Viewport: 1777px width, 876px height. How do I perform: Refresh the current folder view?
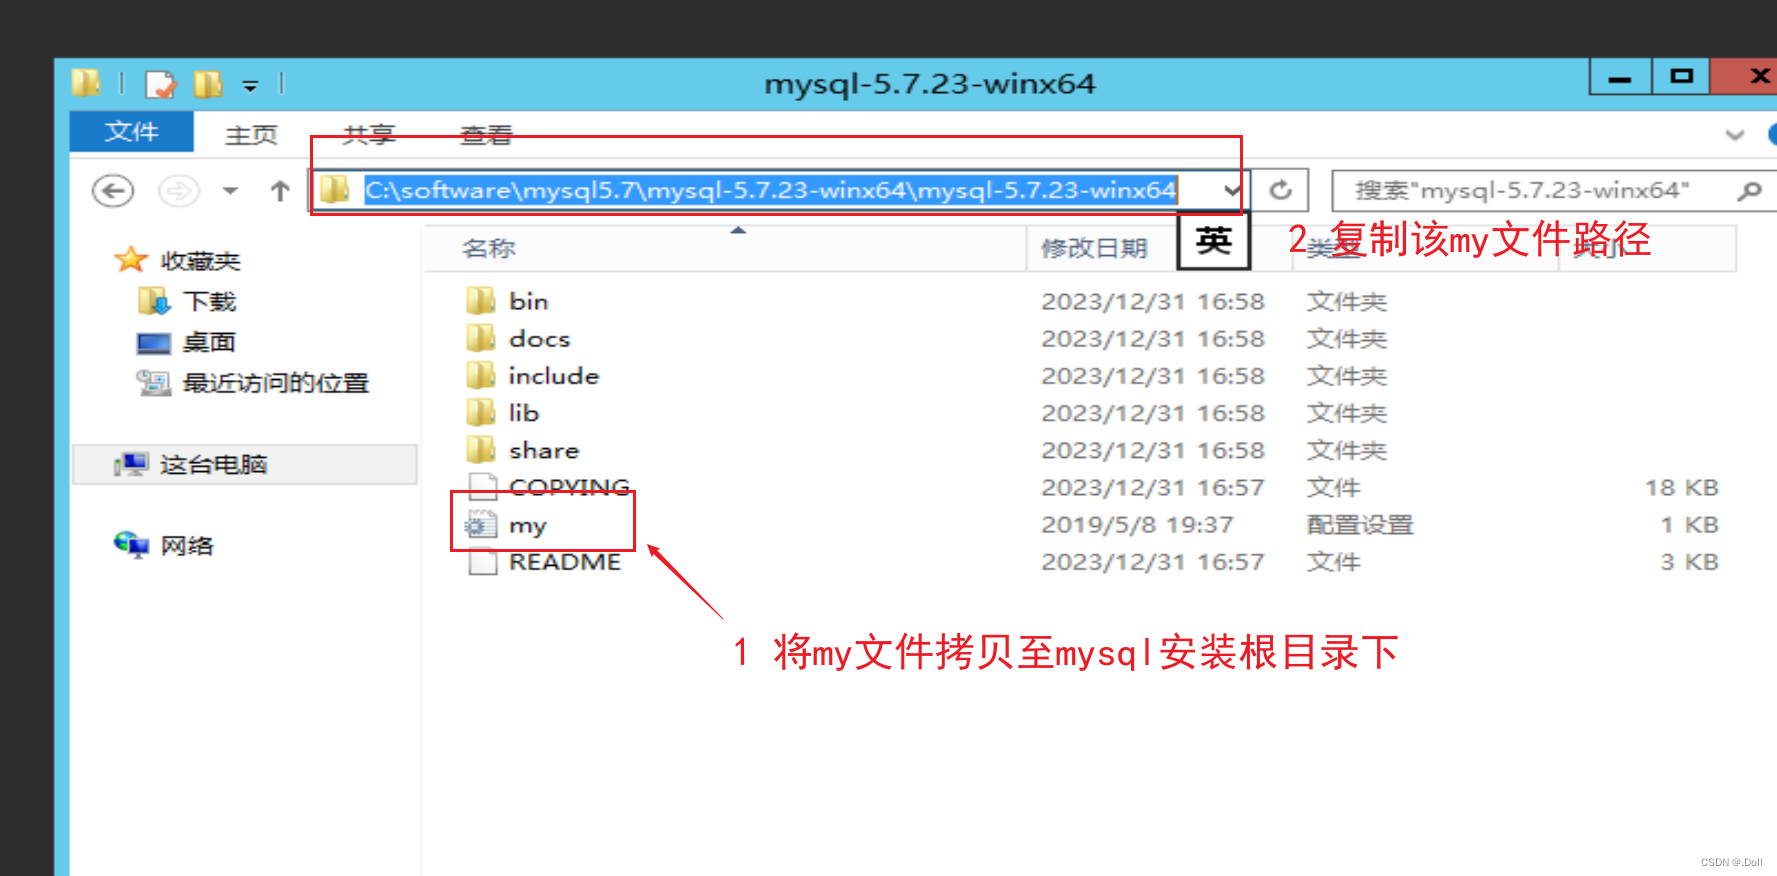[x=1280, y=190]
